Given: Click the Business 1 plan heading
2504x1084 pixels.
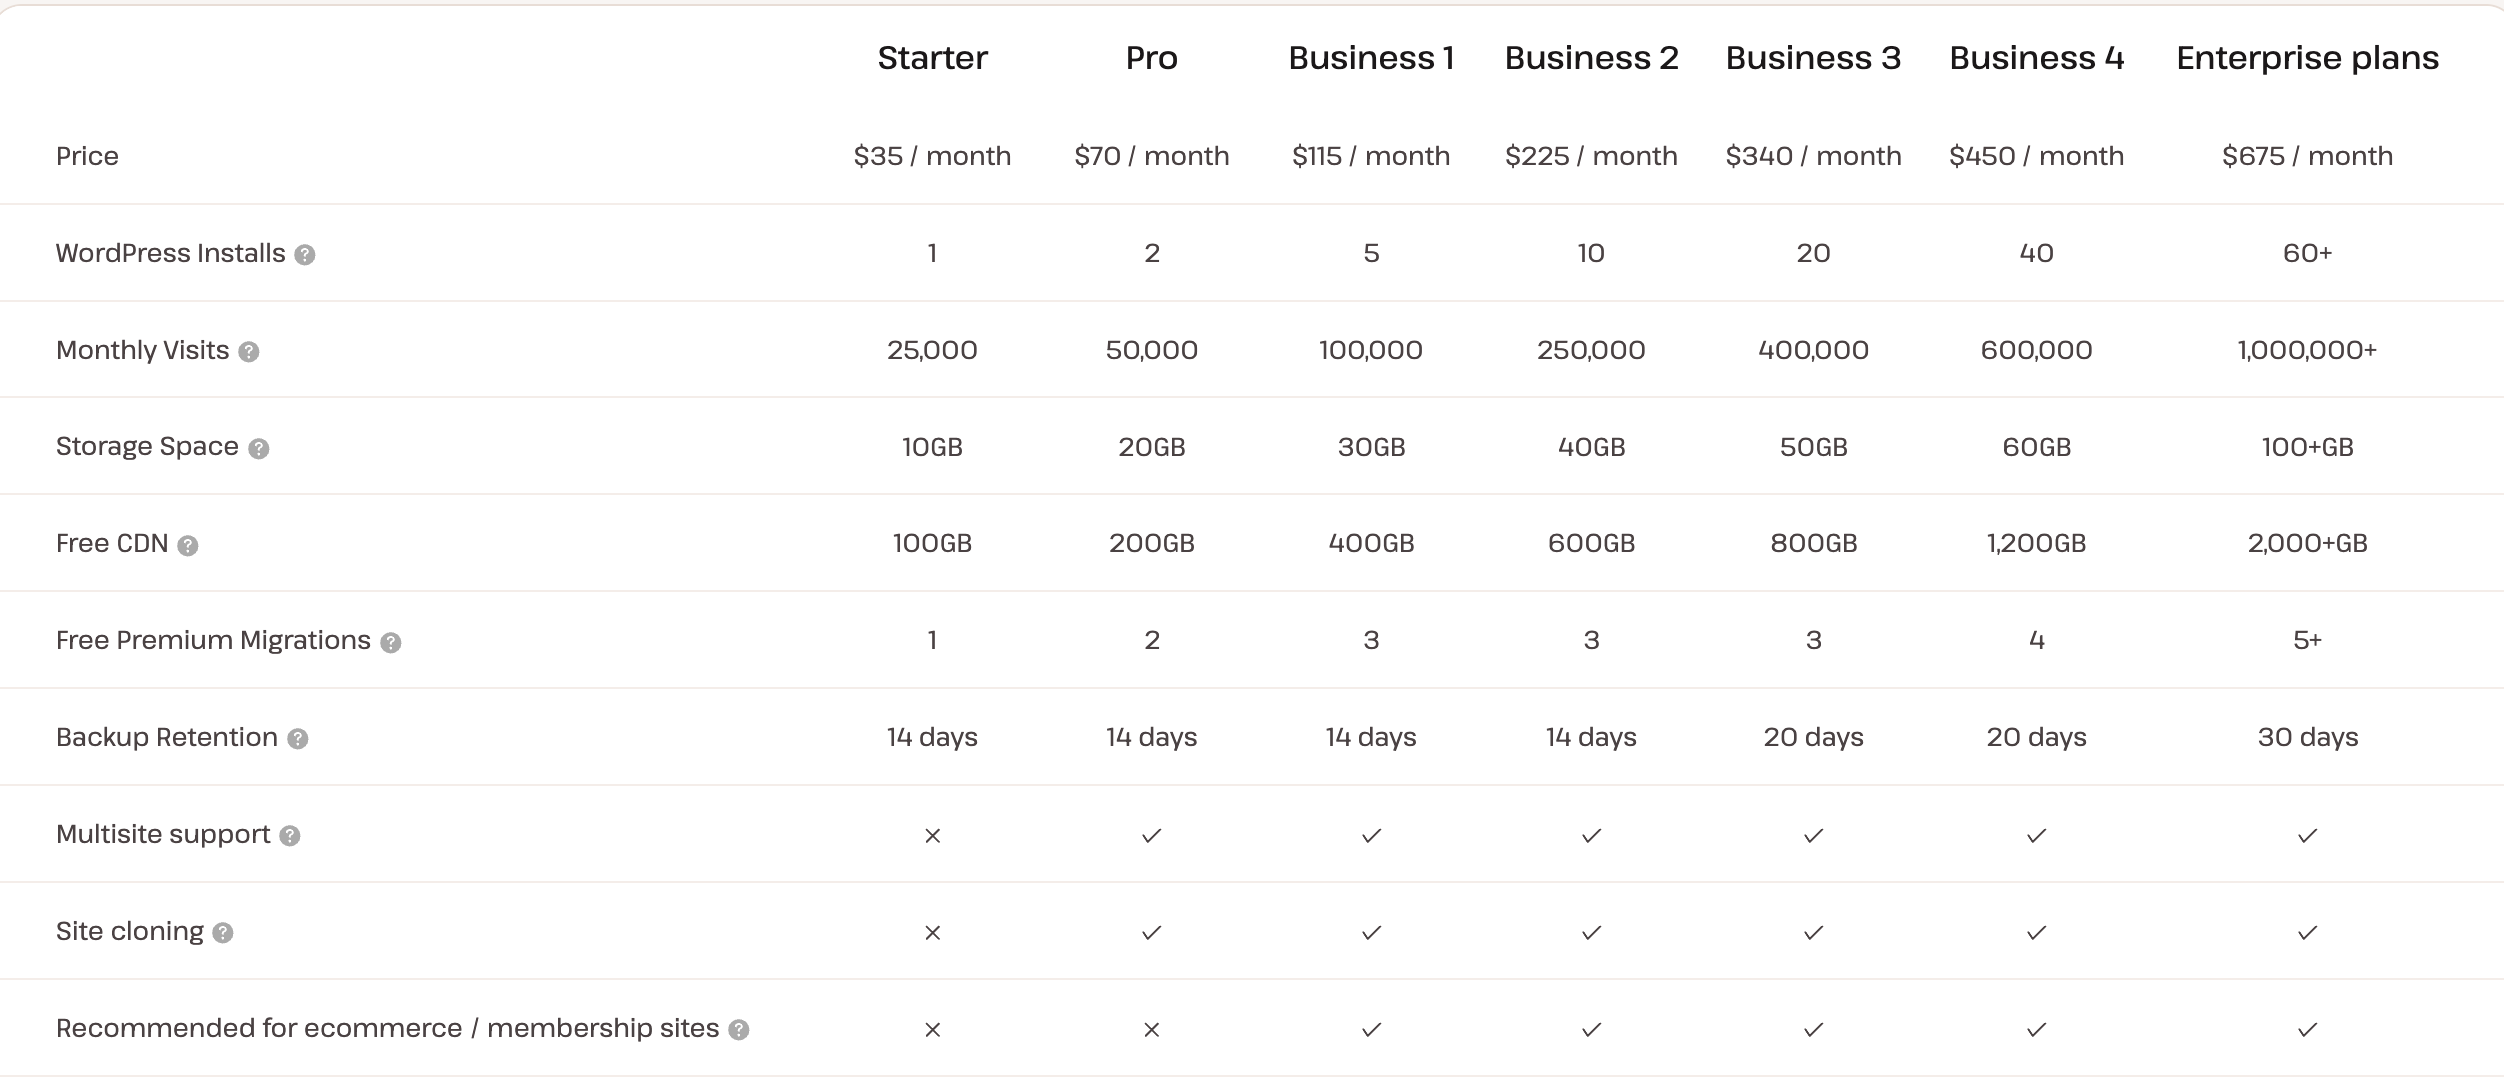Looking at the screenshot, I should 1371,58.
